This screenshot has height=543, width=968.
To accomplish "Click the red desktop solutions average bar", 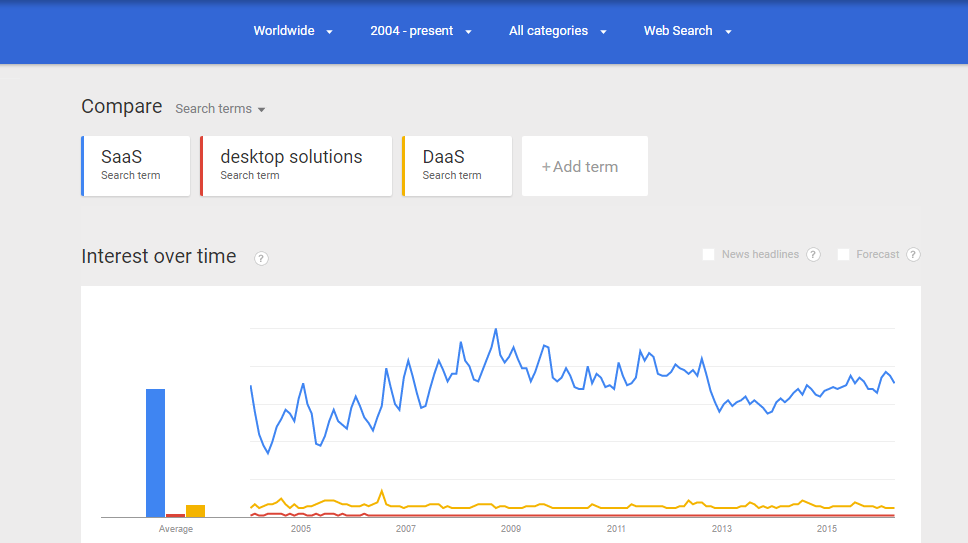I will 175,515.
